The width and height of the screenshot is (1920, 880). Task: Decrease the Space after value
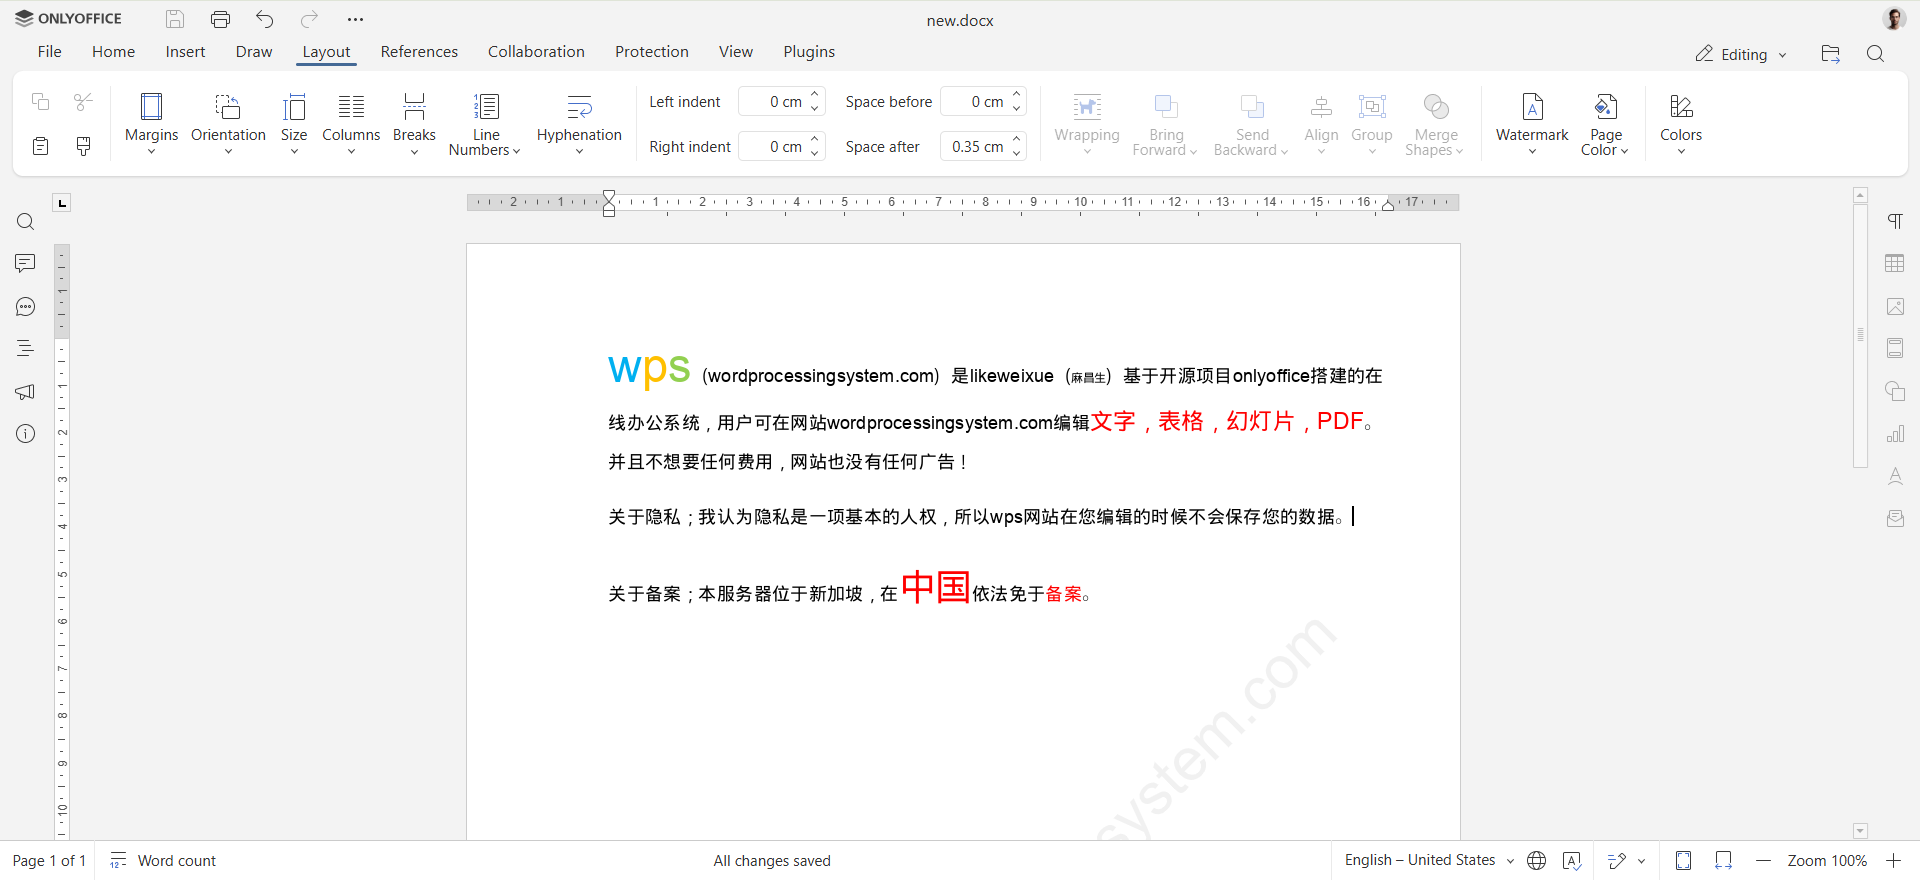[1017, 153]
